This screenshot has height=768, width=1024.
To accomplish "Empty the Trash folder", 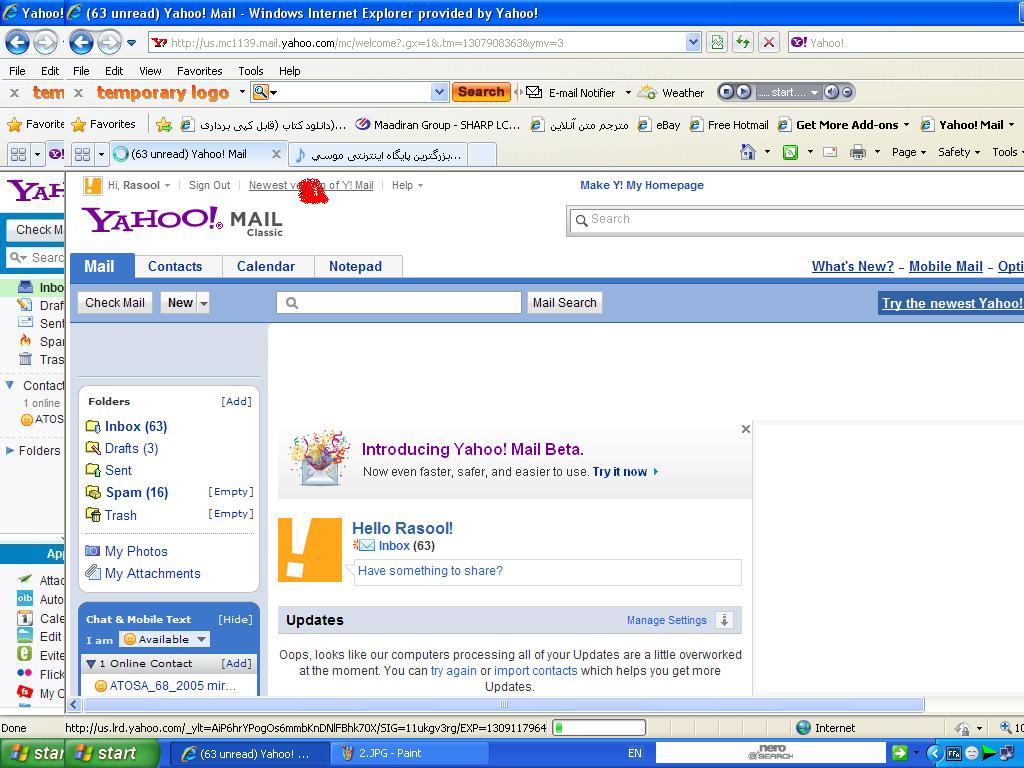I will click(231, 514).
